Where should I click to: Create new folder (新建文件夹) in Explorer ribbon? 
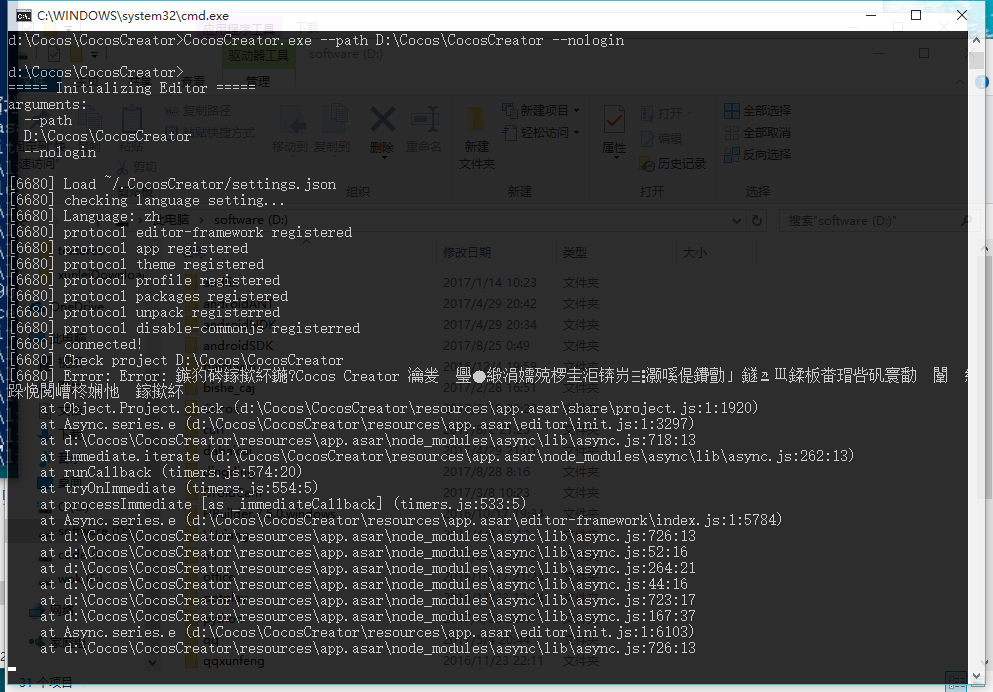click(476, 138)
